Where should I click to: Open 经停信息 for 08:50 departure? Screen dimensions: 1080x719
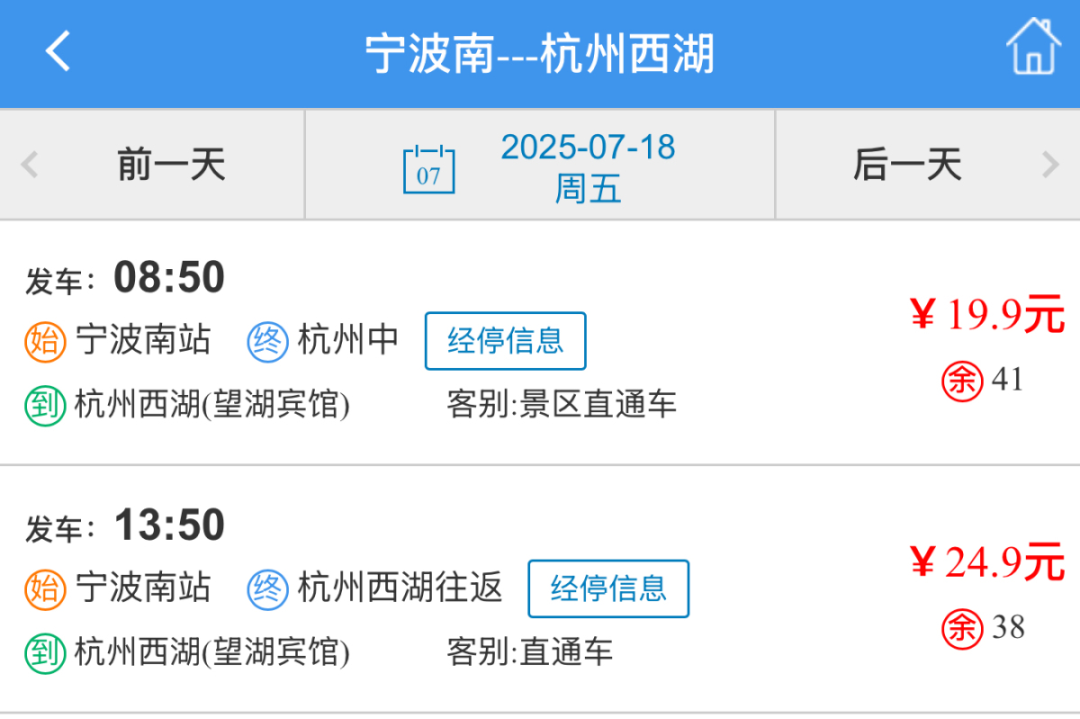point(506,341)
